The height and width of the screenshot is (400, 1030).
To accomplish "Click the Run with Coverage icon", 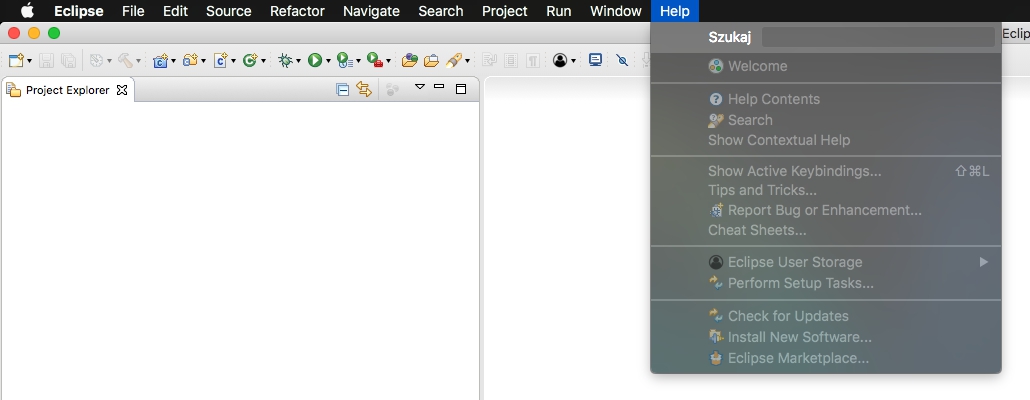I will 343,61.
